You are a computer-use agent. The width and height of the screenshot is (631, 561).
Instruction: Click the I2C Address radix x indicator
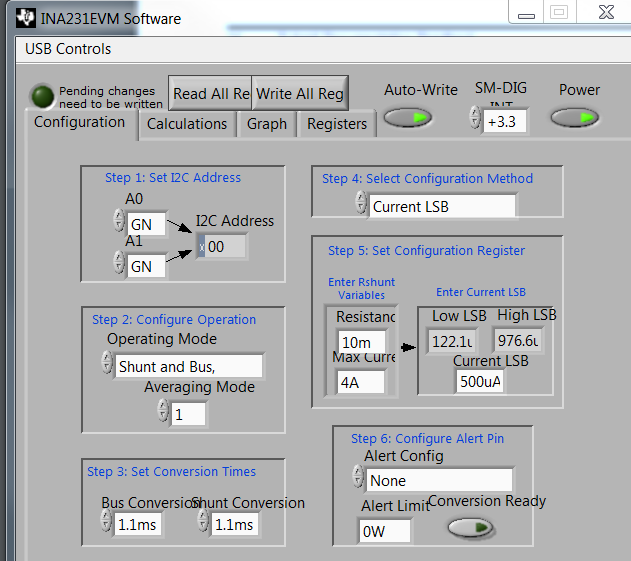pos(202,247)
